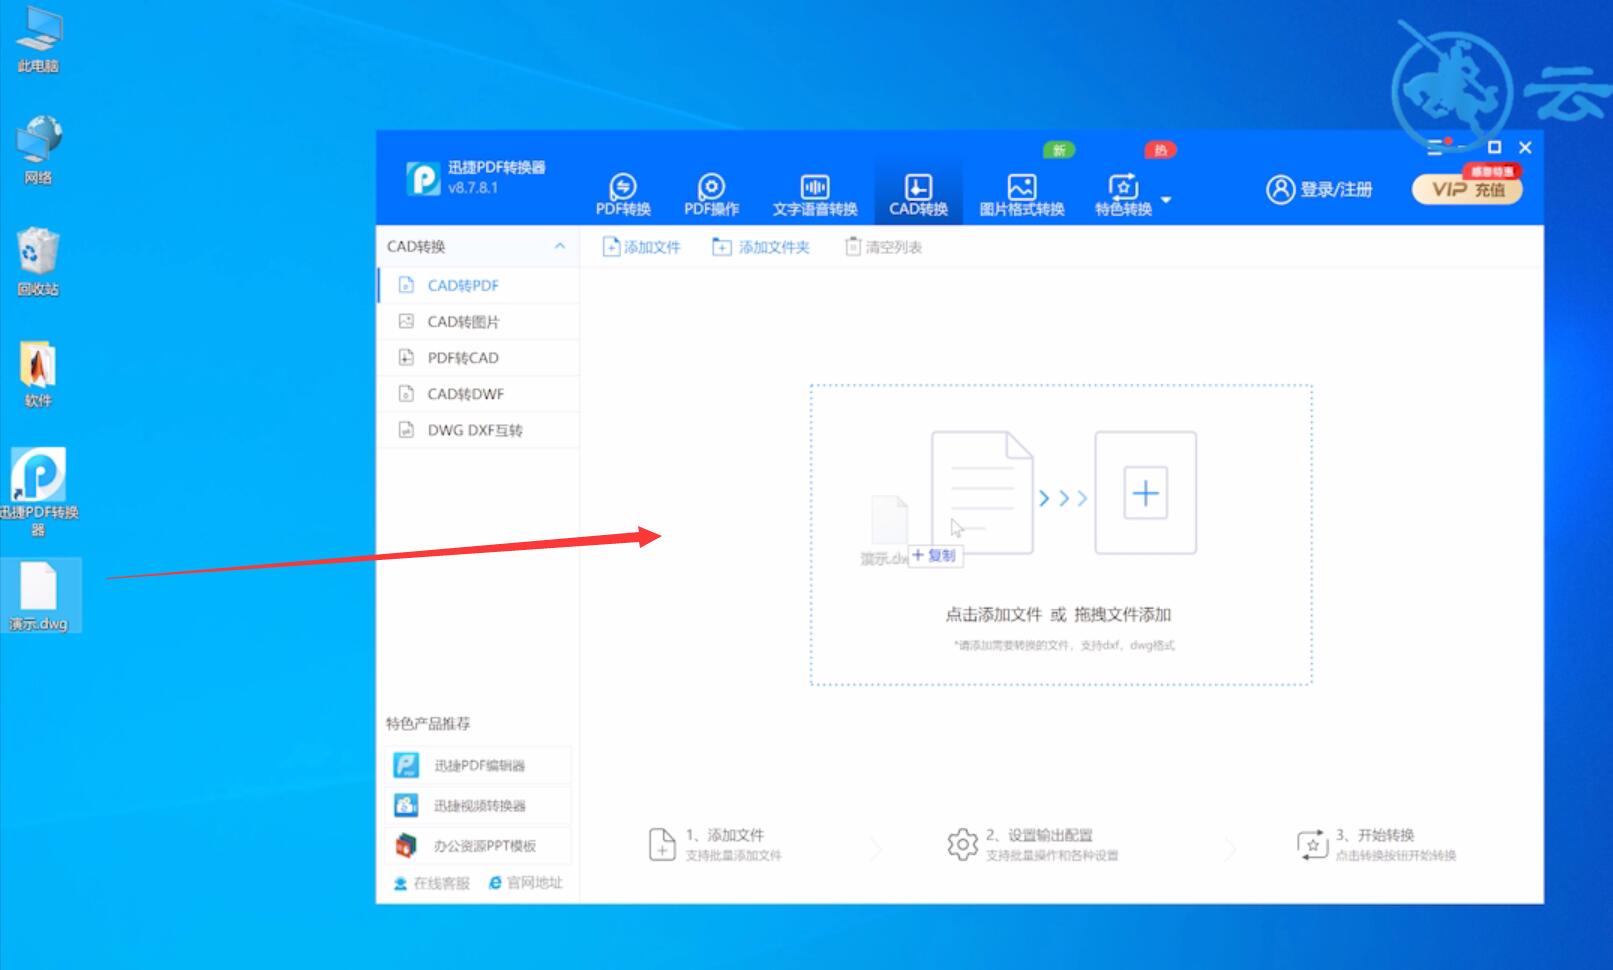
Task: Open the PDF操作 tab
Action: tap(711, 194)
